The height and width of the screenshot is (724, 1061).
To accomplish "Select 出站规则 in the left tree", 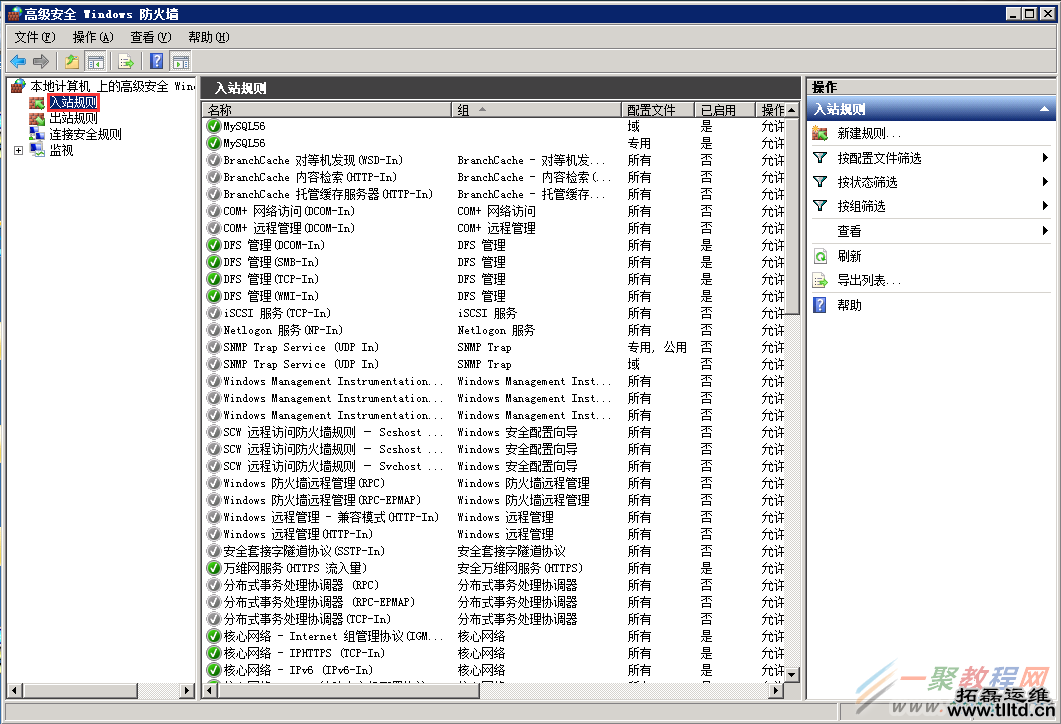I will click(73, 118).
